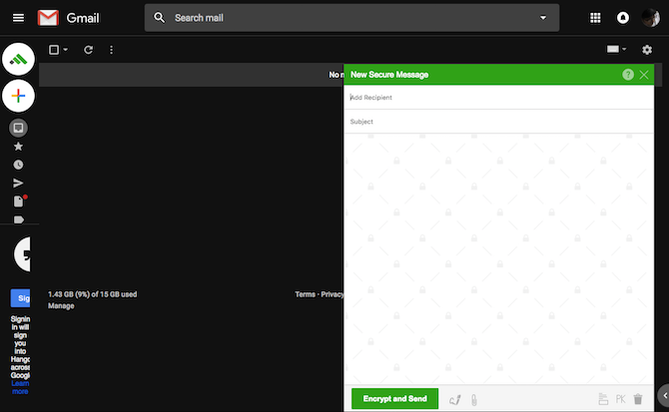Open the Gmail main menu hamburger

18,17
